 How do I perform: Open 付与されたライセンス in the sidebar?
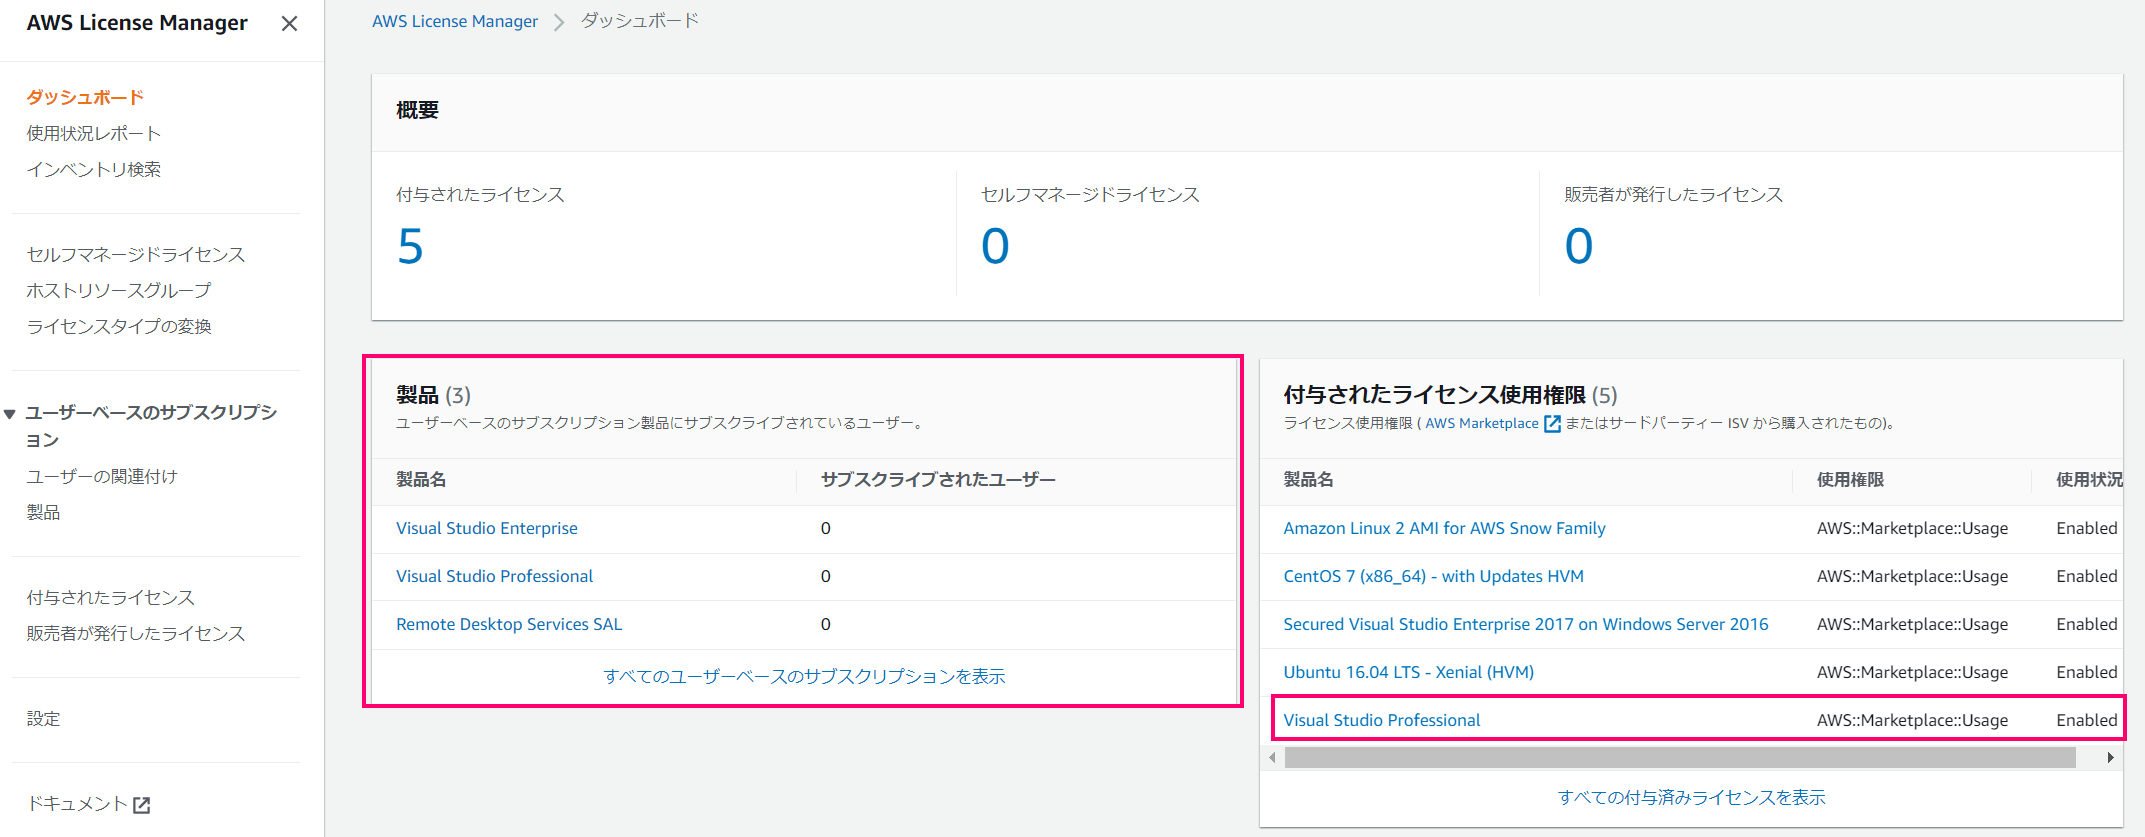[111, 597]
